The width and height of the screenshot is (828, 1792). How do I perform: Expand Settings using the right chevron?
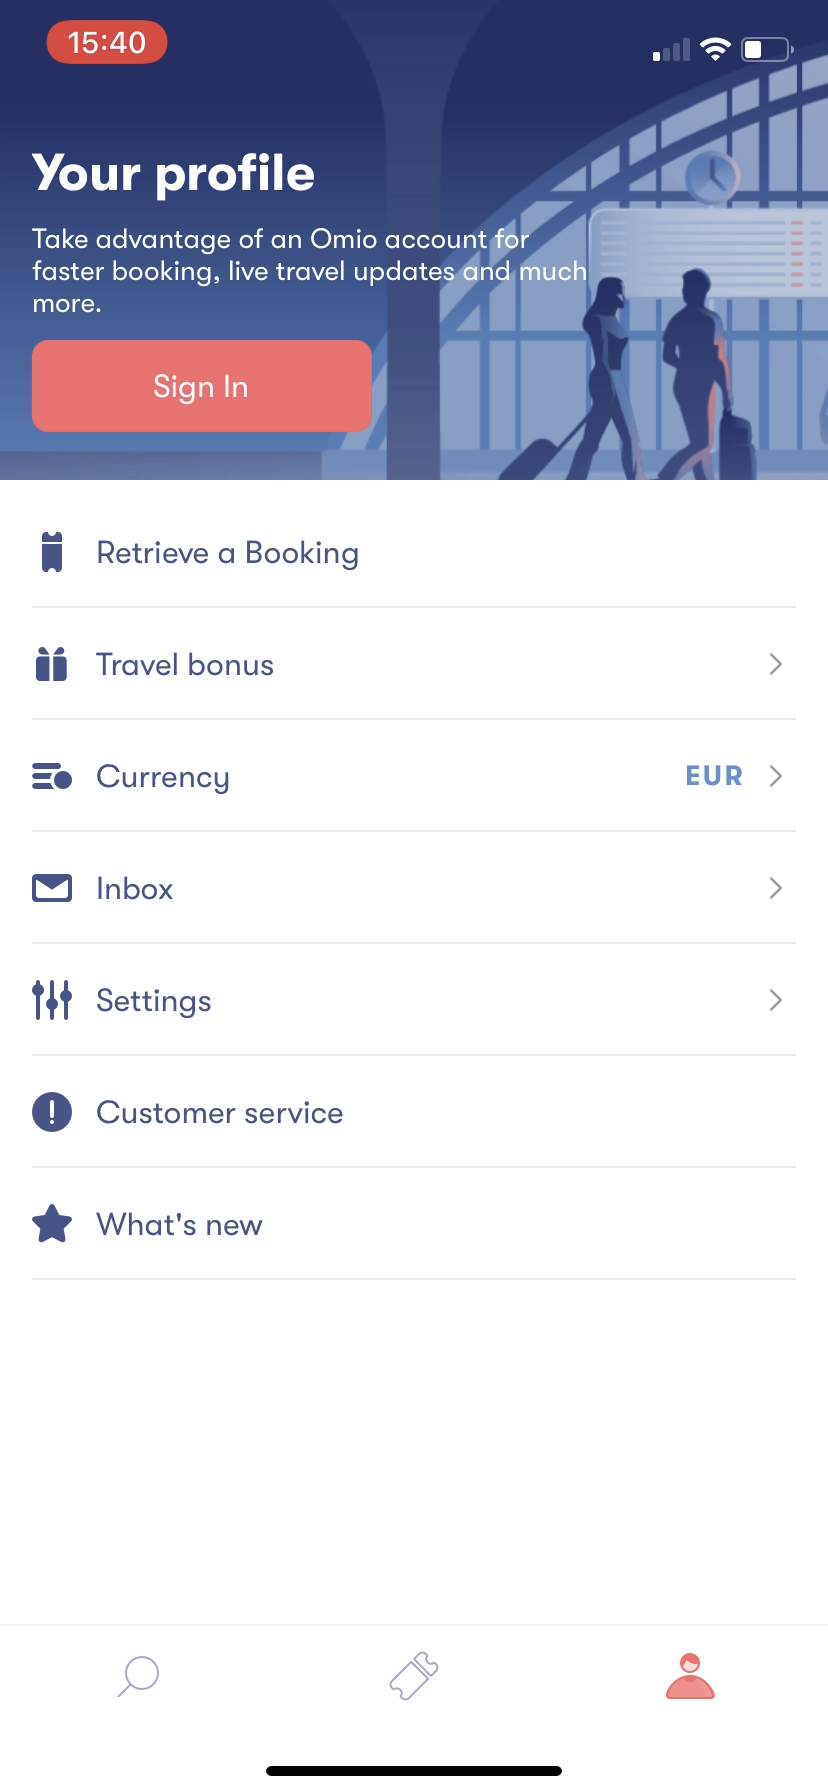pos(775,1000)
